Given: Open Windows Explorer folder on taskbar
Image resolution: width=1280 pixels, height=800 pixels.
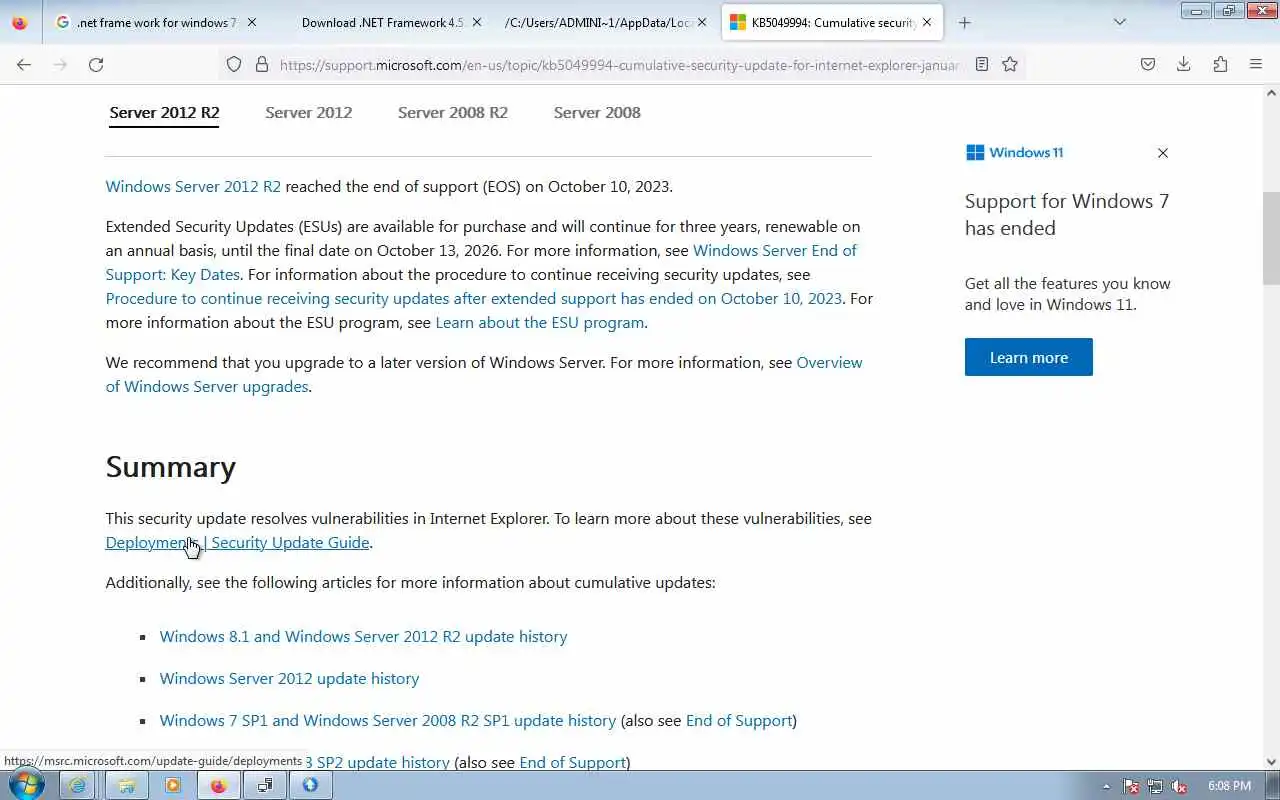Looking at the screenshot, I should point(125,785).
